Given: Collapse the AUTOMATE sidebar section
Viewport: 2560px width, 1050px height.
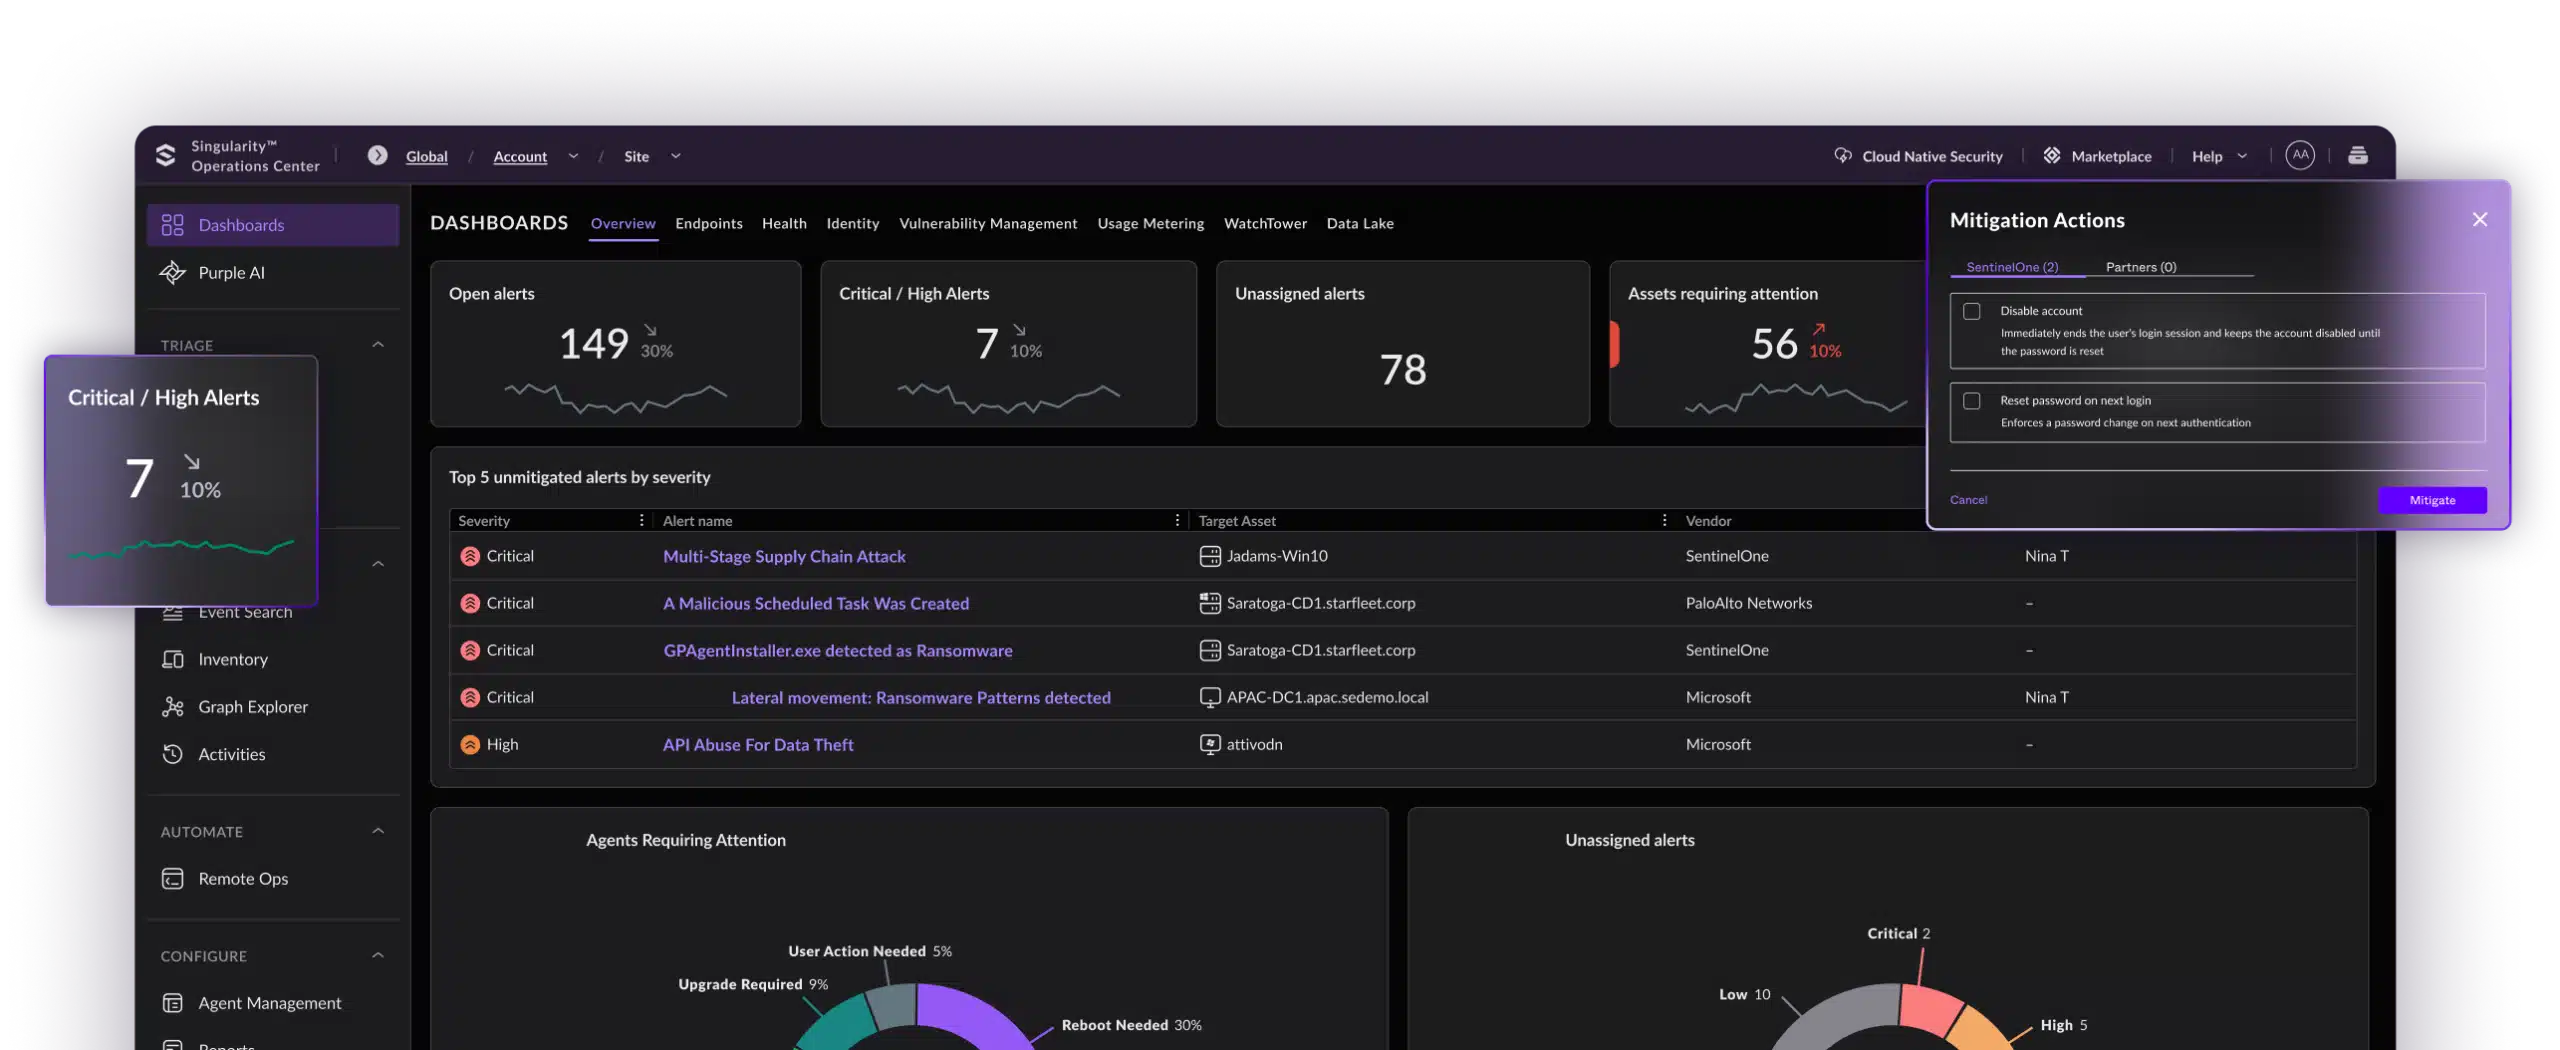Looking at the screenshot, I should click(x=378, y=831).
